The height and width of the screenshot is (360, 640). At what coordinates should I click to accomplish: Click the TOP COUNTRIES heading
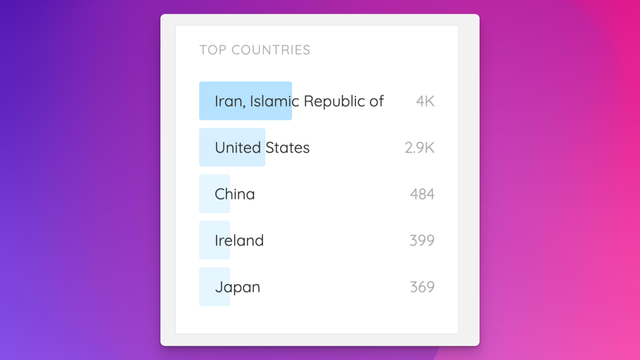255,50
